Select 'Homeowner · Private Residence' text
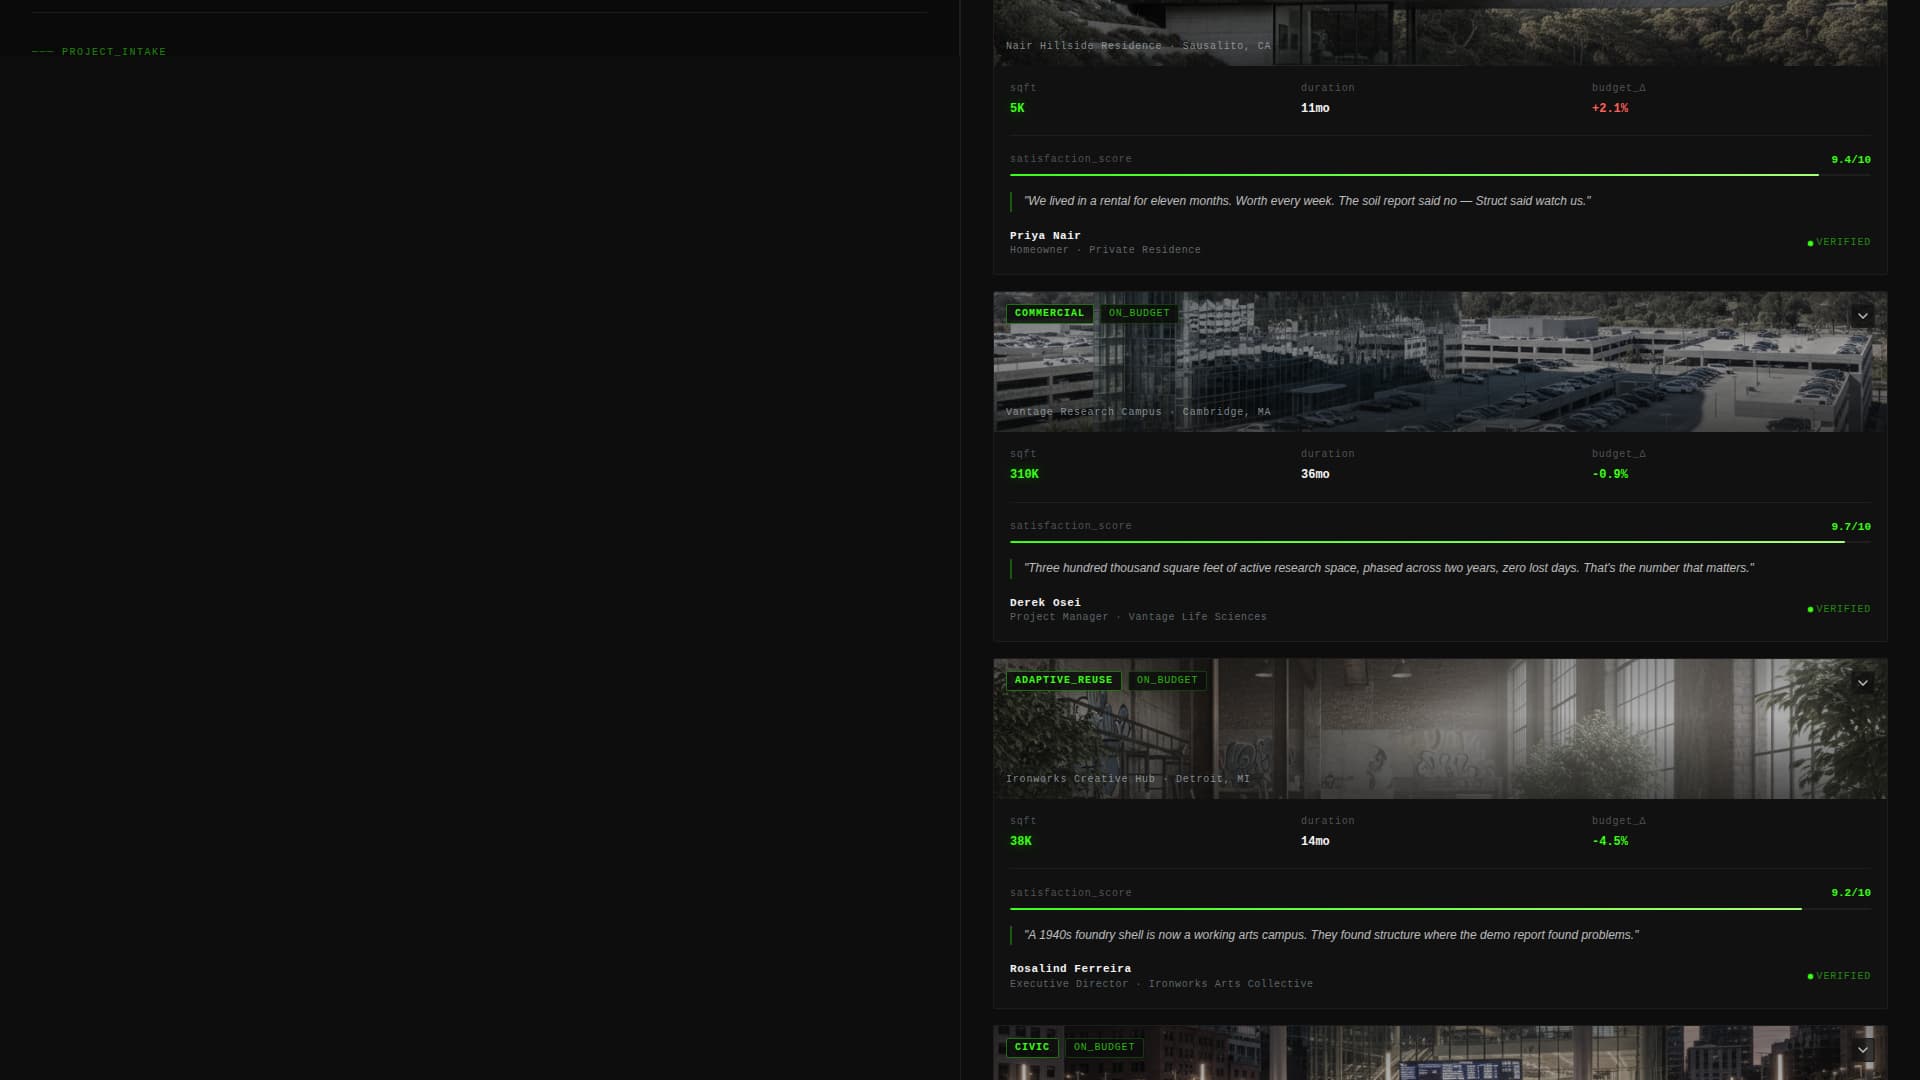 1105,250
